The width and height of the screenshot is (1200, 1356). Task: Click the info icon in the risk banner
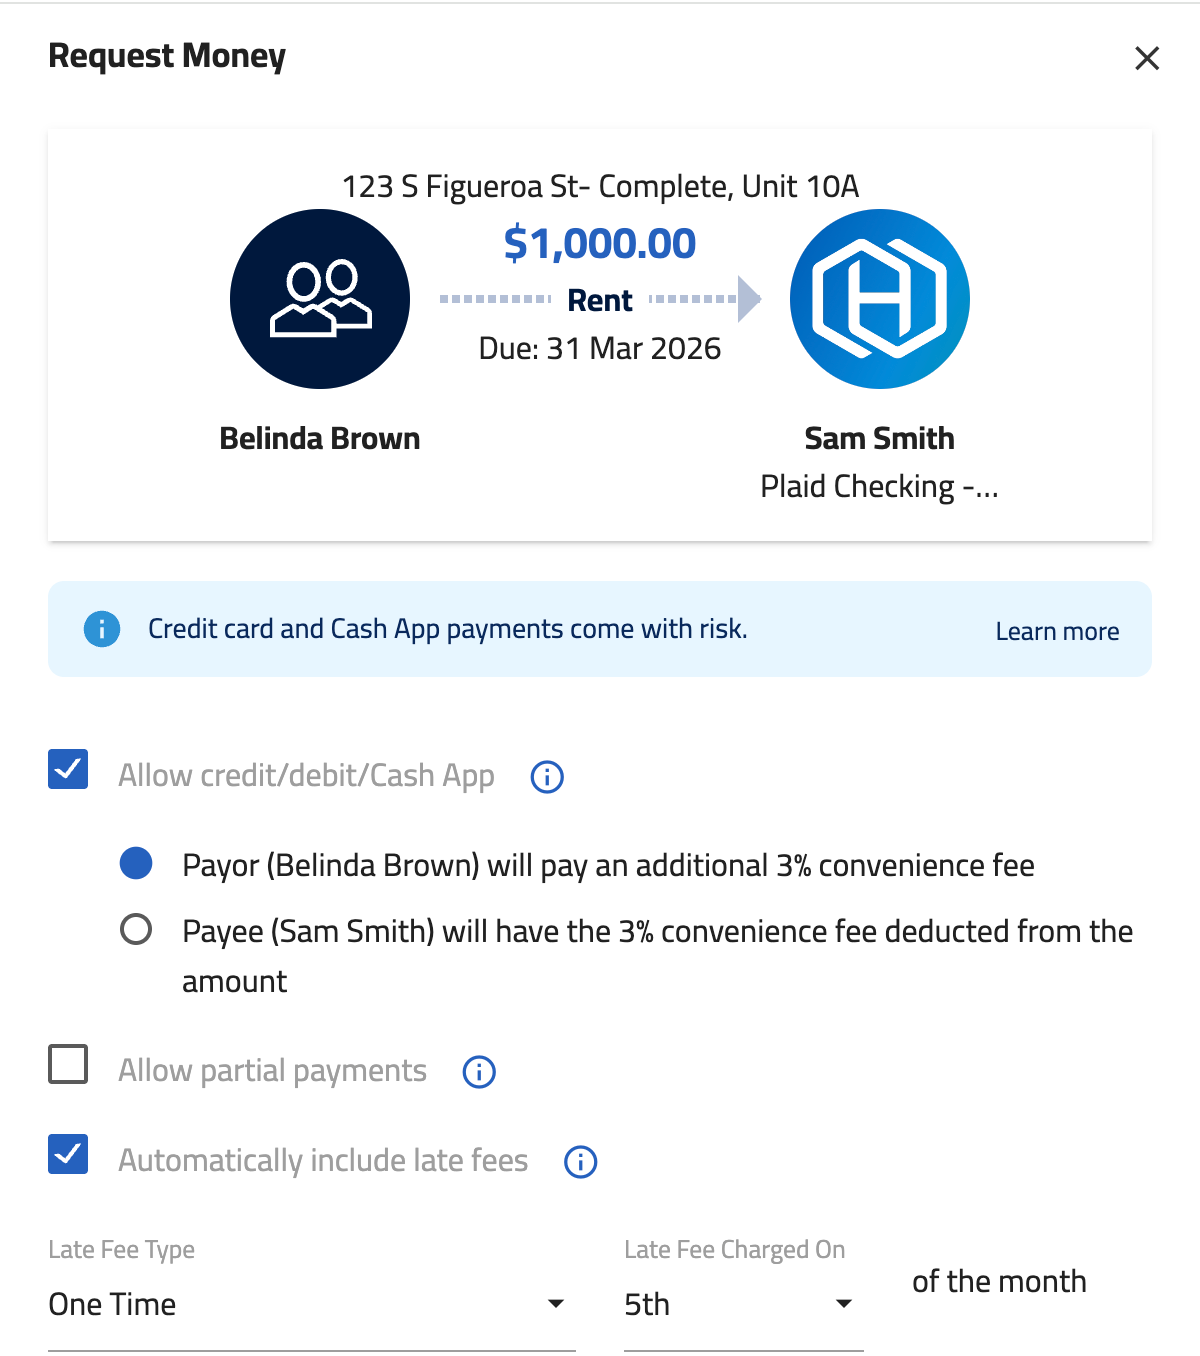coord(102,629)
